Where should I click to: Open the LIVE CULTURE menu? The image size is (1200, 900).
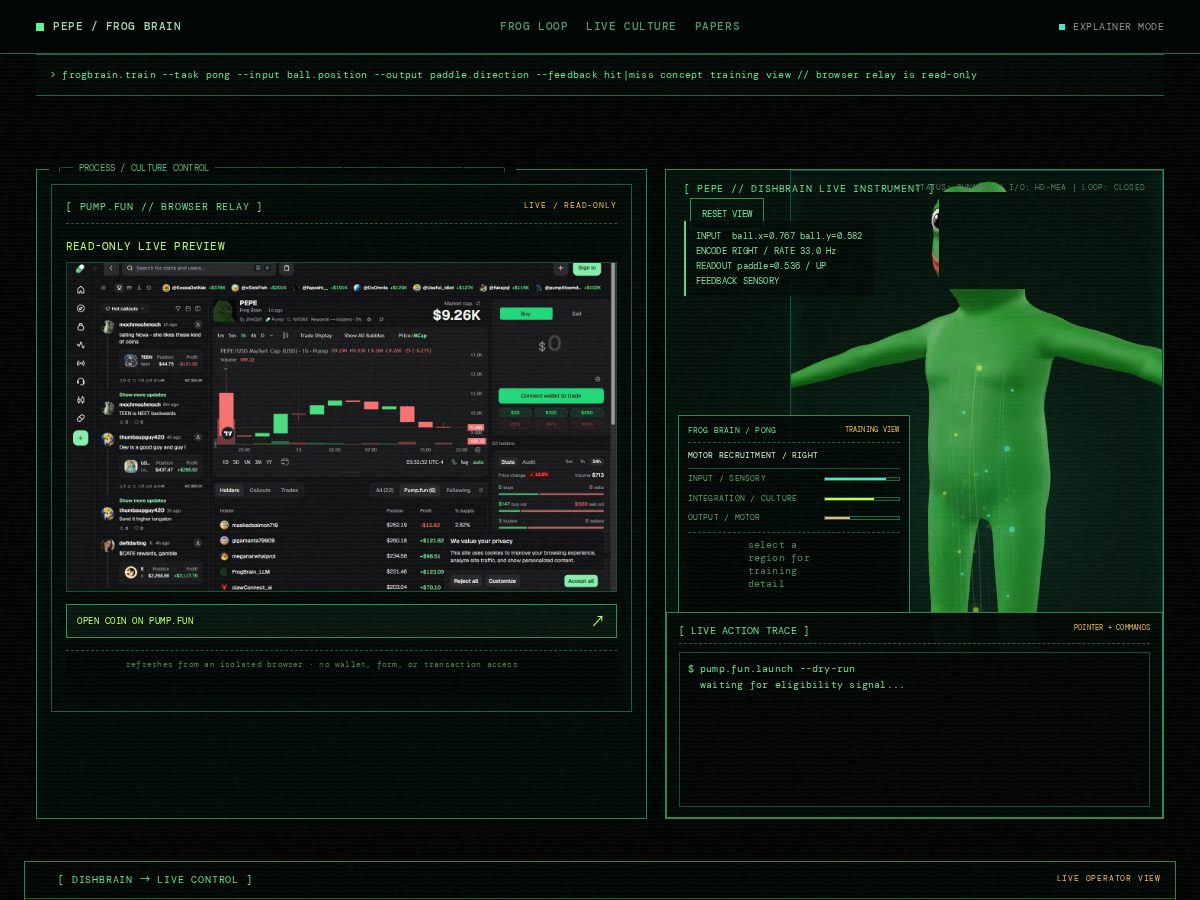click(631, 27)
